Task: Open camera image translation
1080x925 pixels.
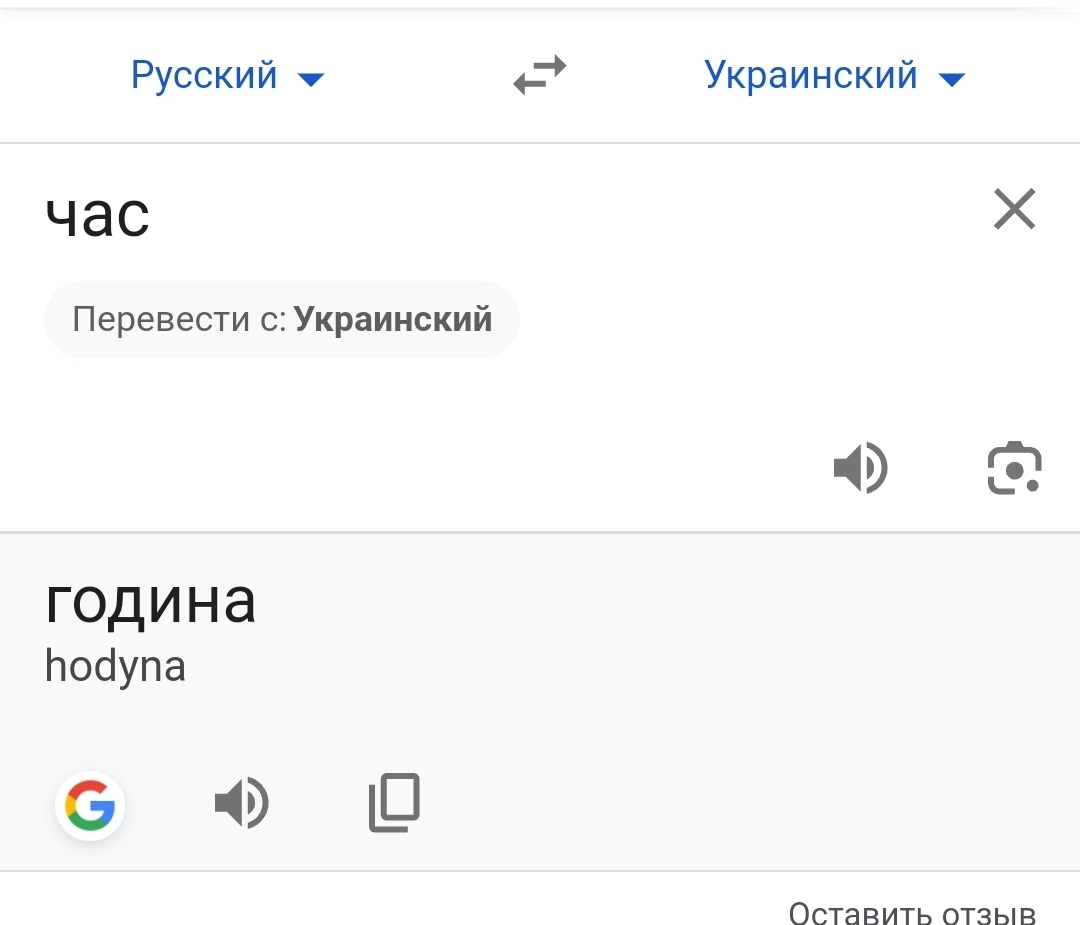Action: pyautogui.click(x=1014, y=468)
